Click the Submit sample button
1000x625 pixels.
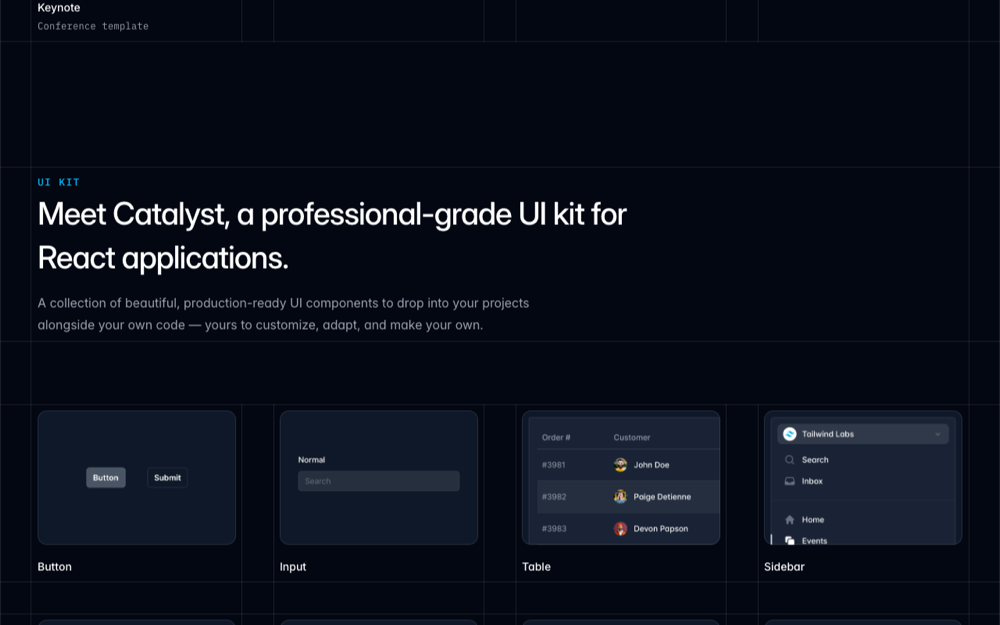167,478
